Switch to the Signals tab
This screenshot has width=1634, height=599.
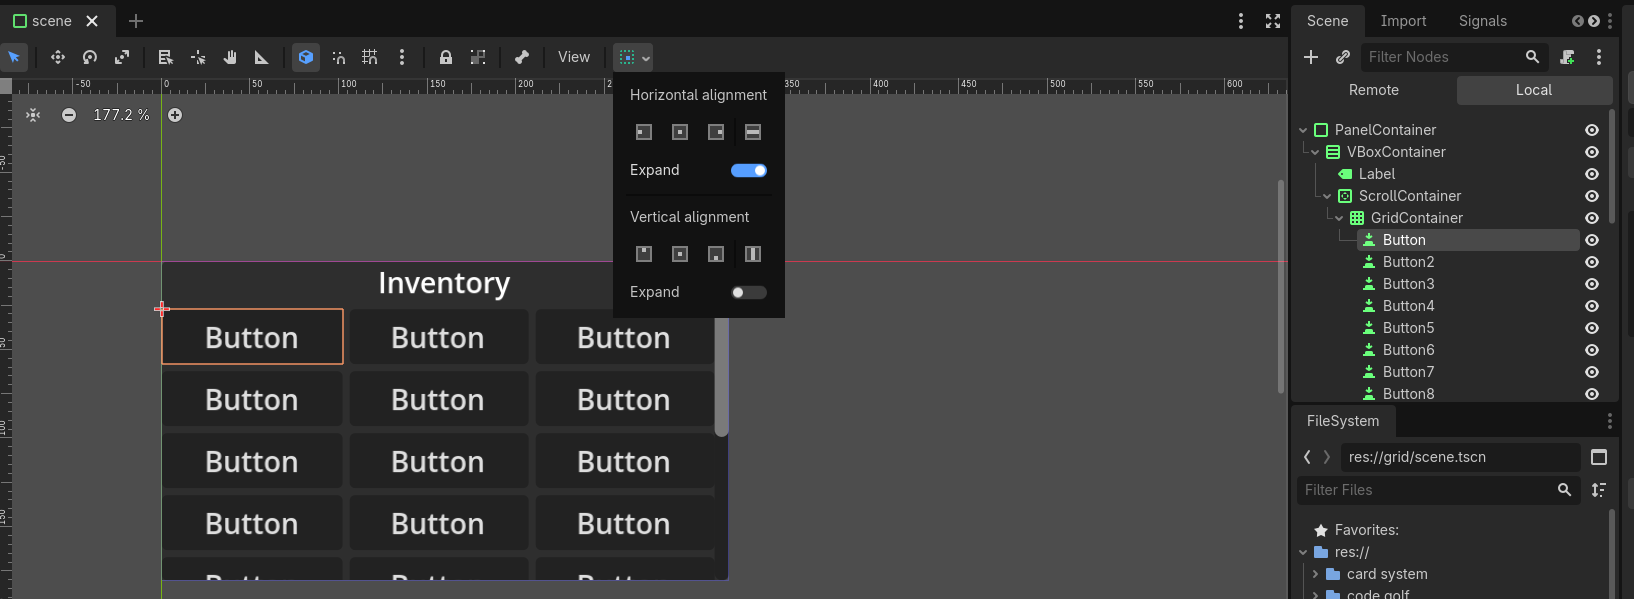click(1482, 21)
